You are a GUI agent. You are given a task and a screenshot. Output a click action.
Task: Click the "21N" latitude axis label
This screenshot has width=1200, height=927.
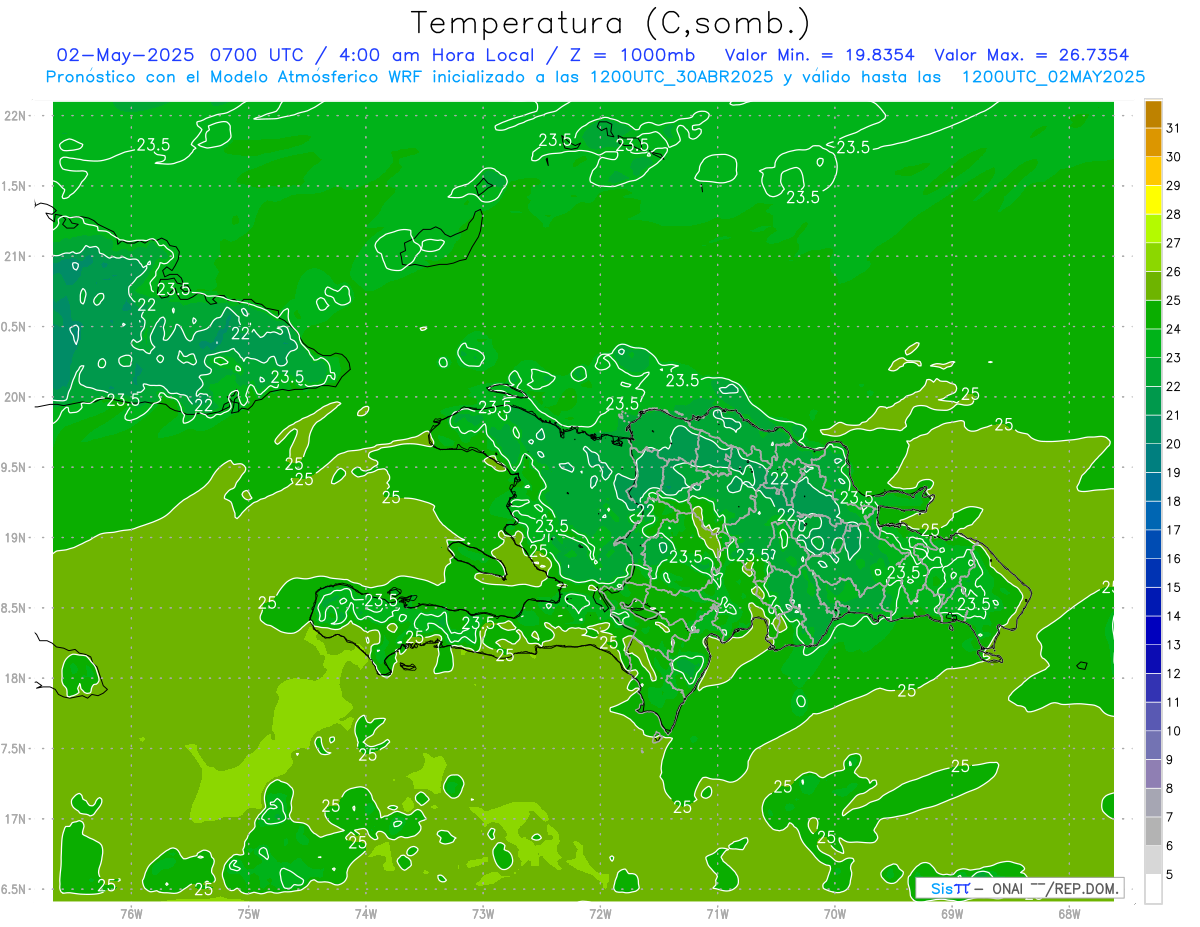click(14, 257)
